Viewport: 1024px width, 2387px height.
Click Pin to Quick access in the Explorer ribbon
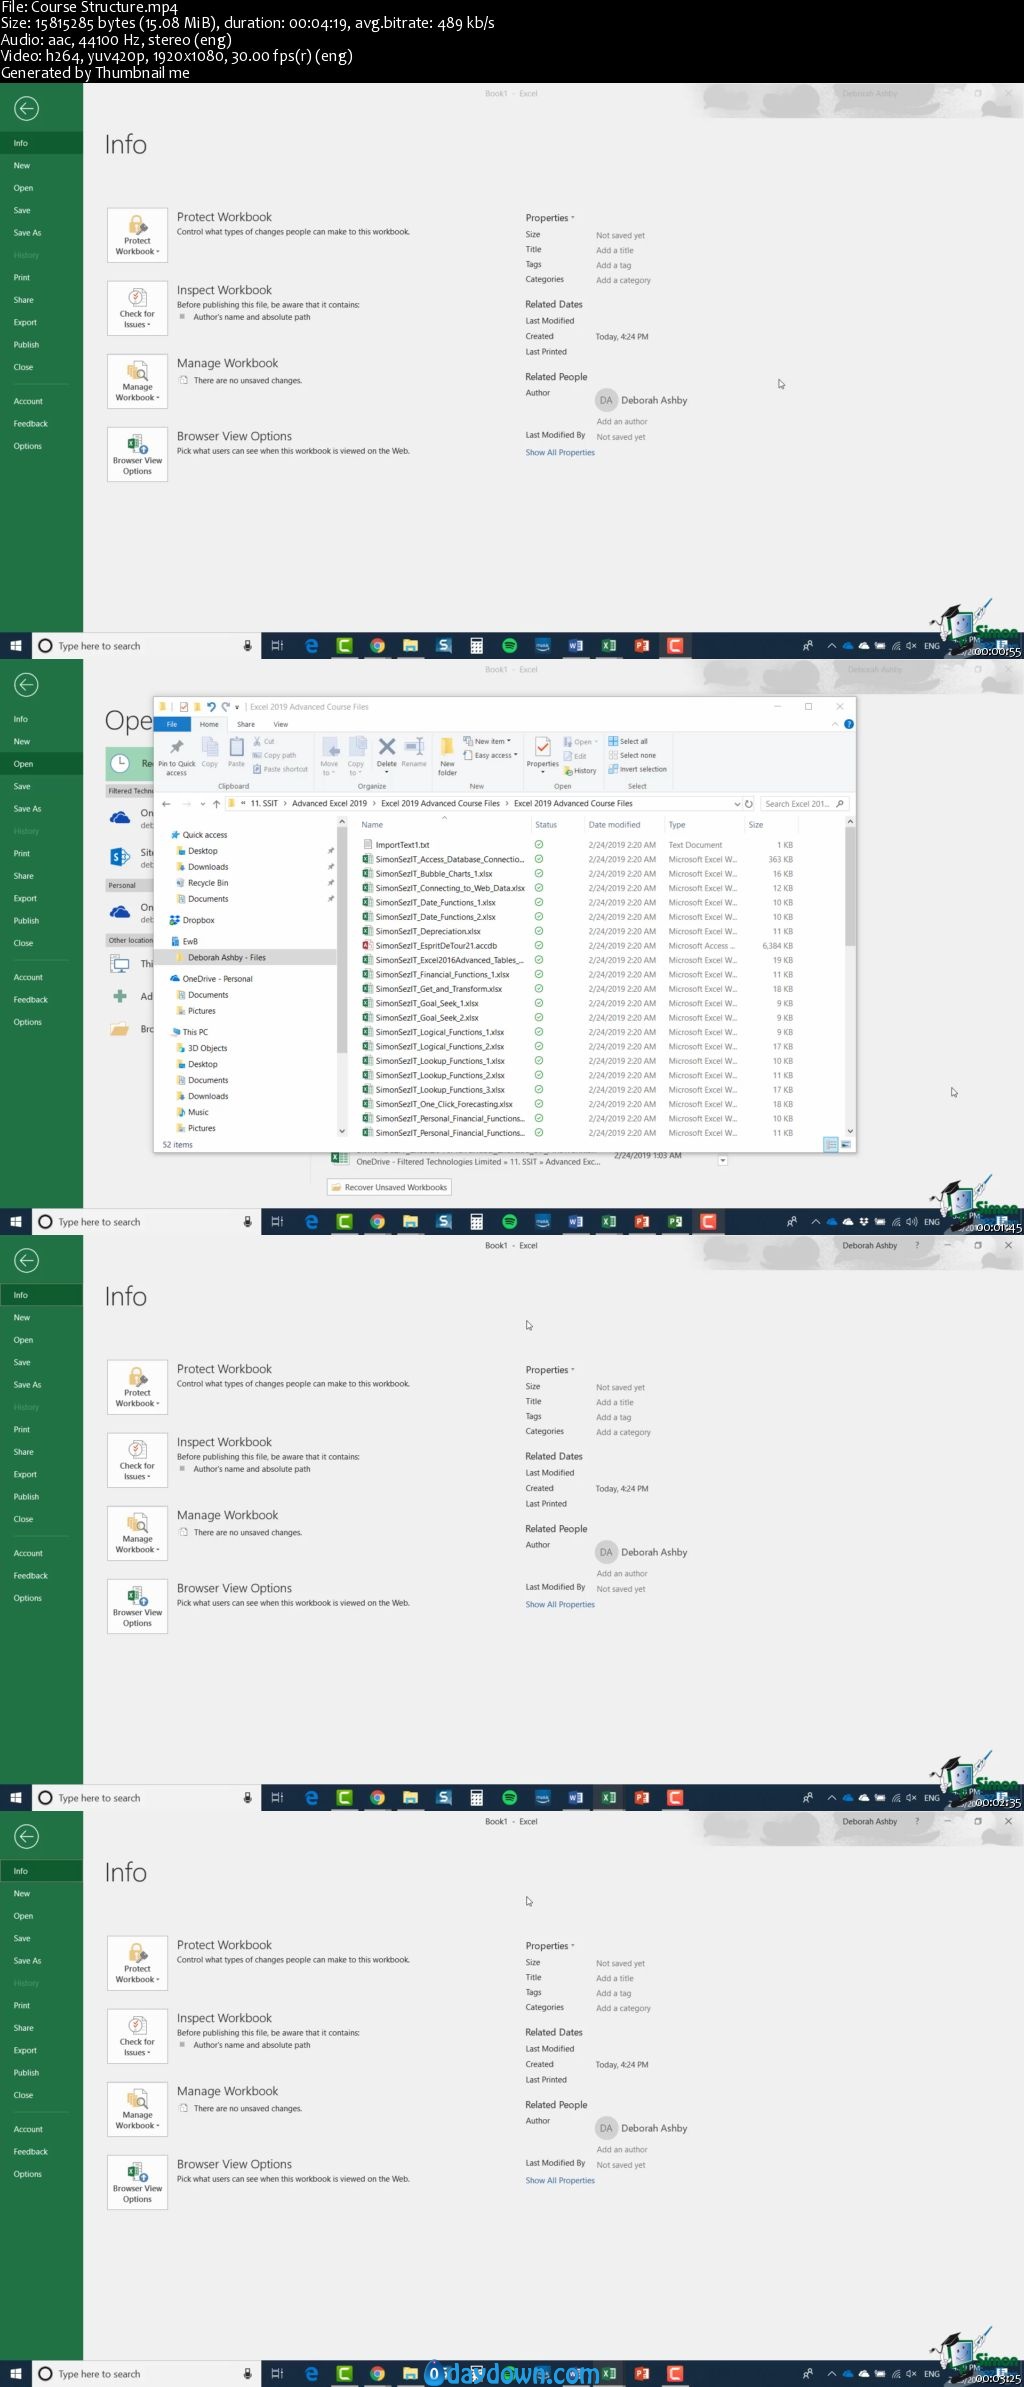coord(177,756)
